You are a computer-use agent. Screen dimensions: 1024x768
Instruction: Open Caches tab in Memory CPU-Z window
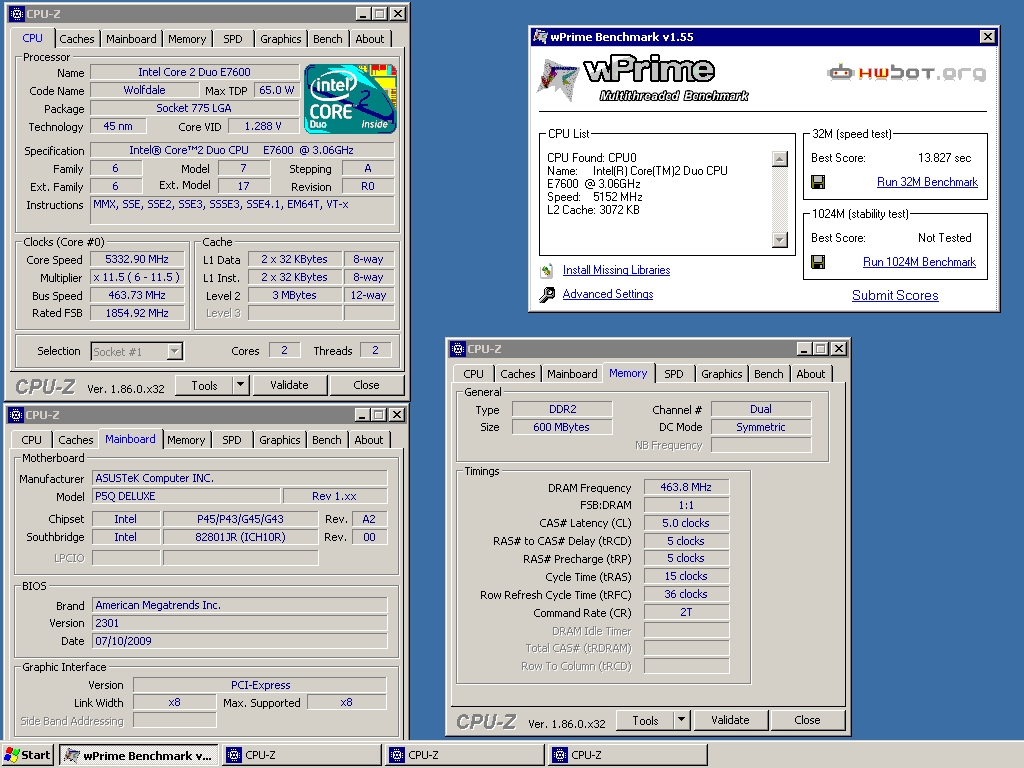[517, 374]
